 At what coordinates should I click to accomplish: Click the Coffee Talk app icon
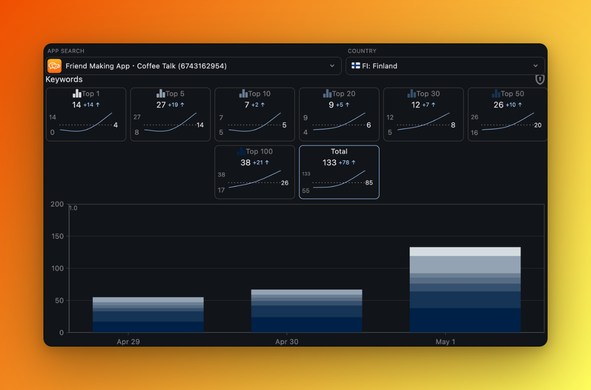point(54,66)
